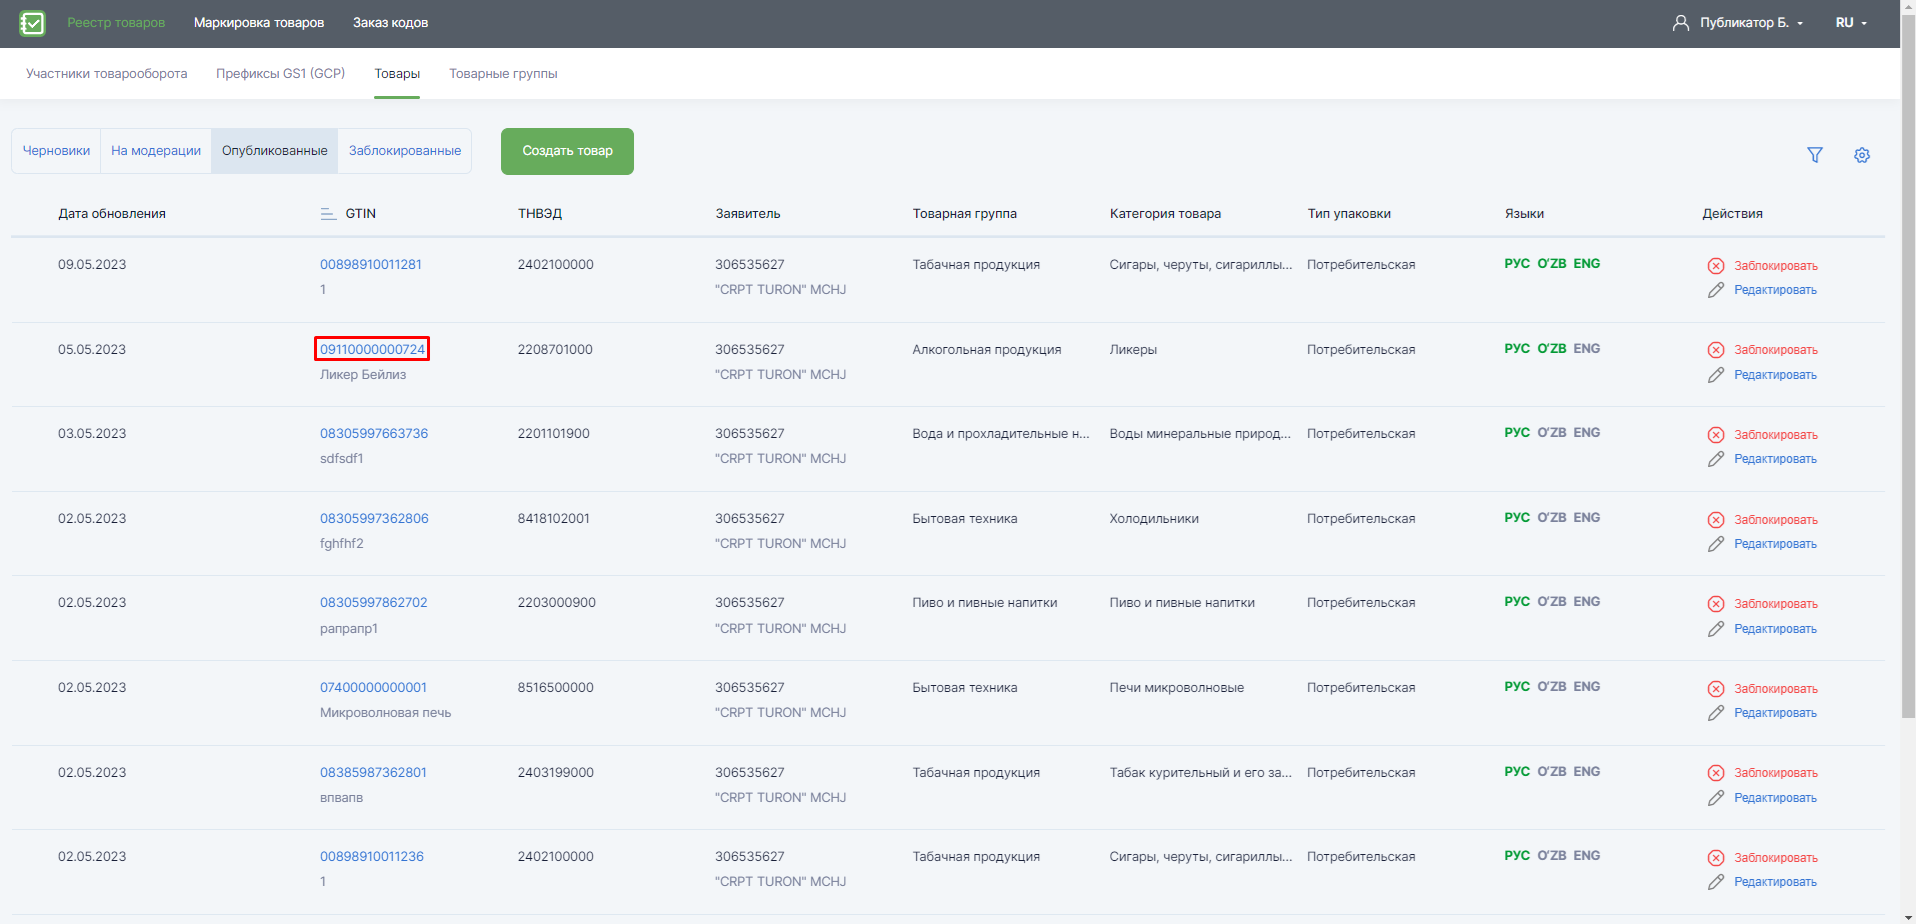This screenshot has height=924, width=1916.
Task: Click edit pencil icon for GTIN 00898910011236
Action: click(1716, 882)
